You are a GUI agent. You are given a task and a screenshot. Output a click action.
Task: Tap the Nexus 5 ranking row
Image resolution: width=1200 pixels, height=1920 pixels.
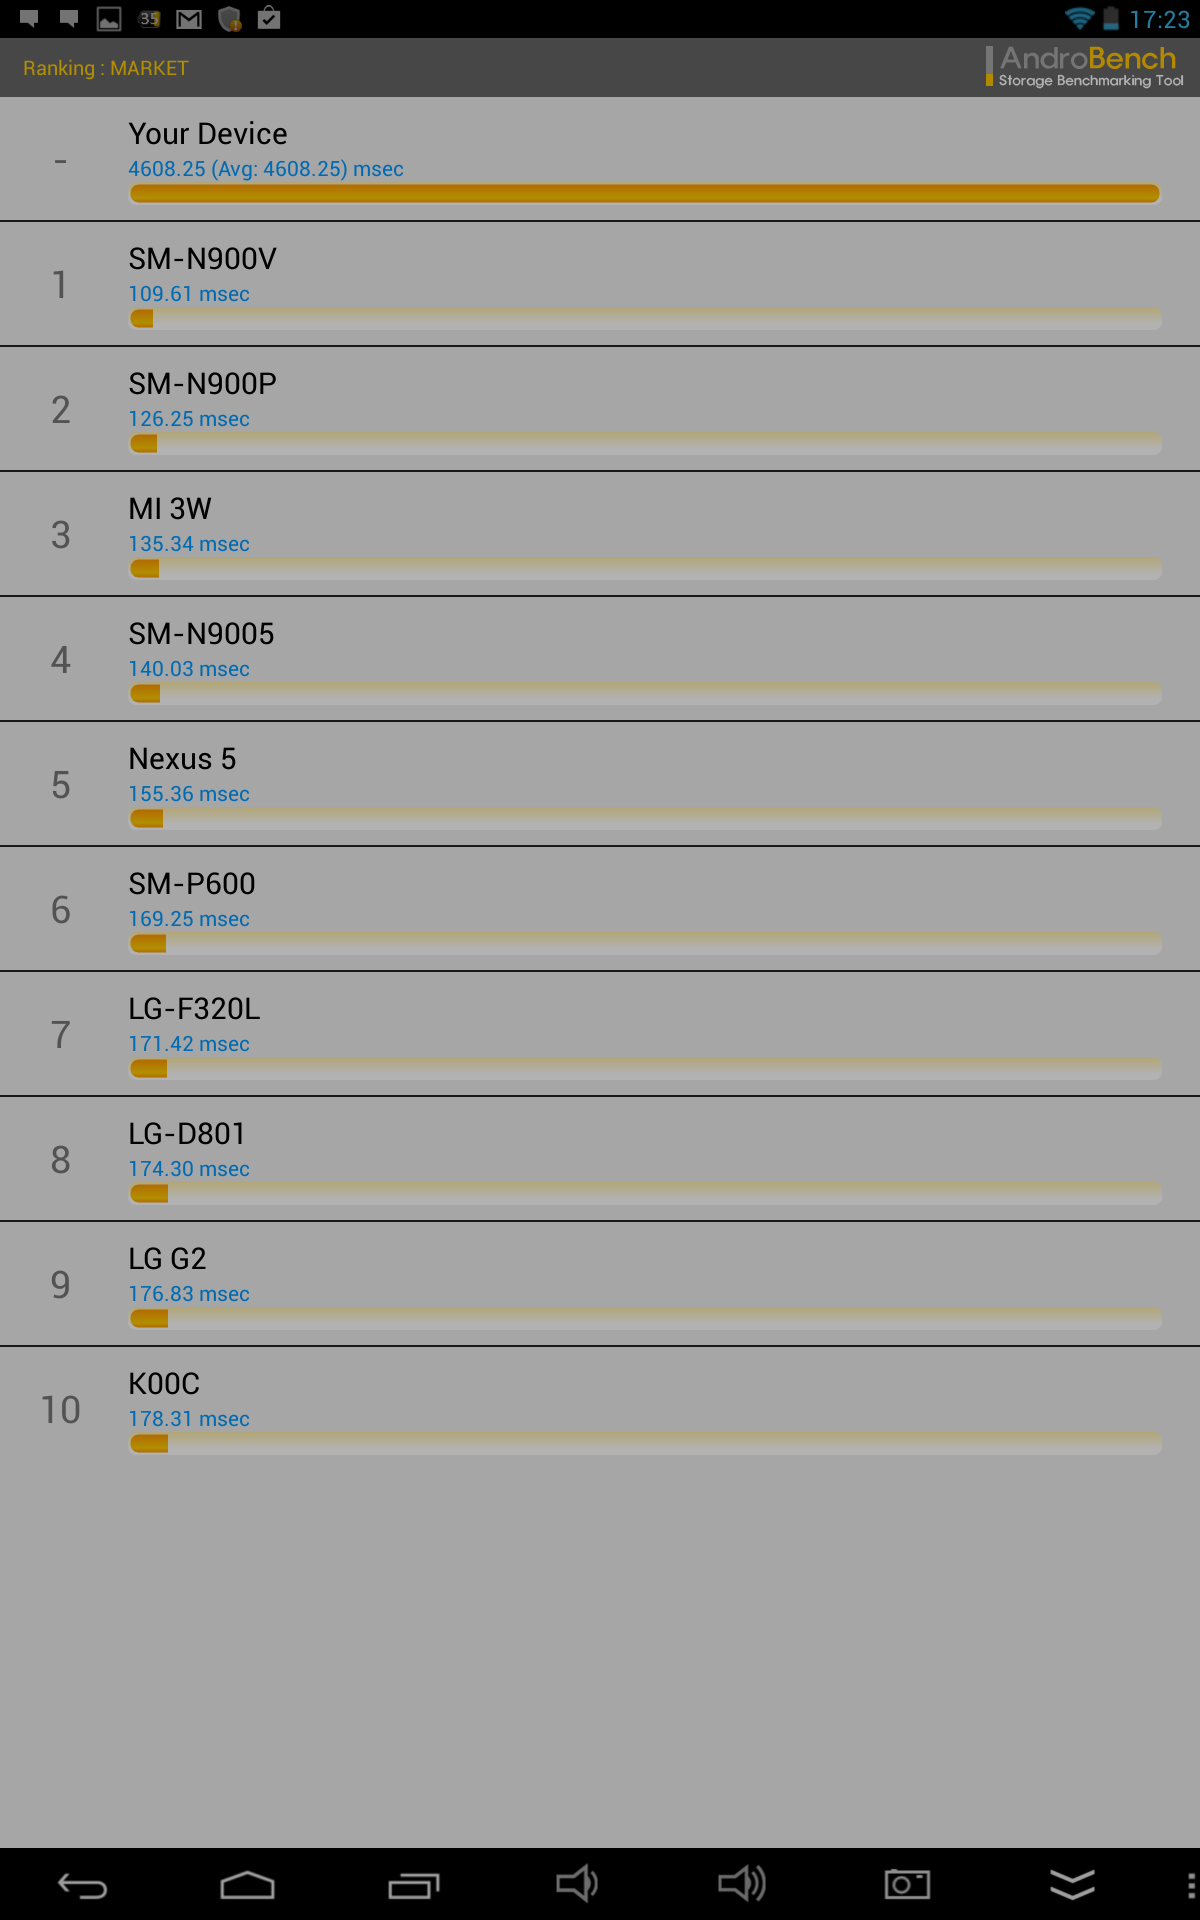click(600, 784)
